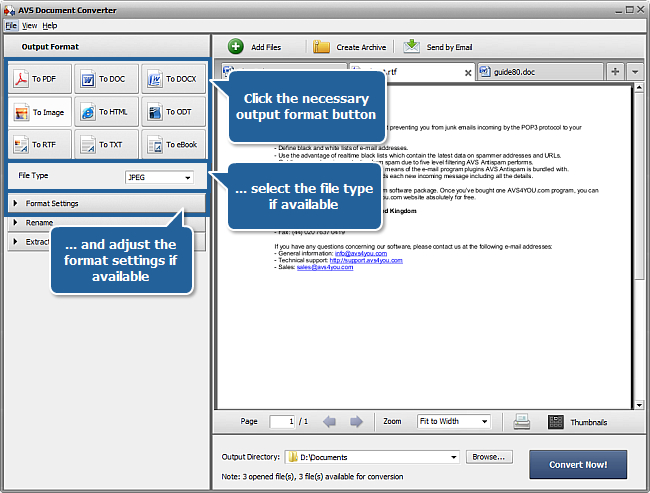This screenshot has height=493, width=650.
Task: Add a new file tab with plus
Action: click(x=615, y=72)
